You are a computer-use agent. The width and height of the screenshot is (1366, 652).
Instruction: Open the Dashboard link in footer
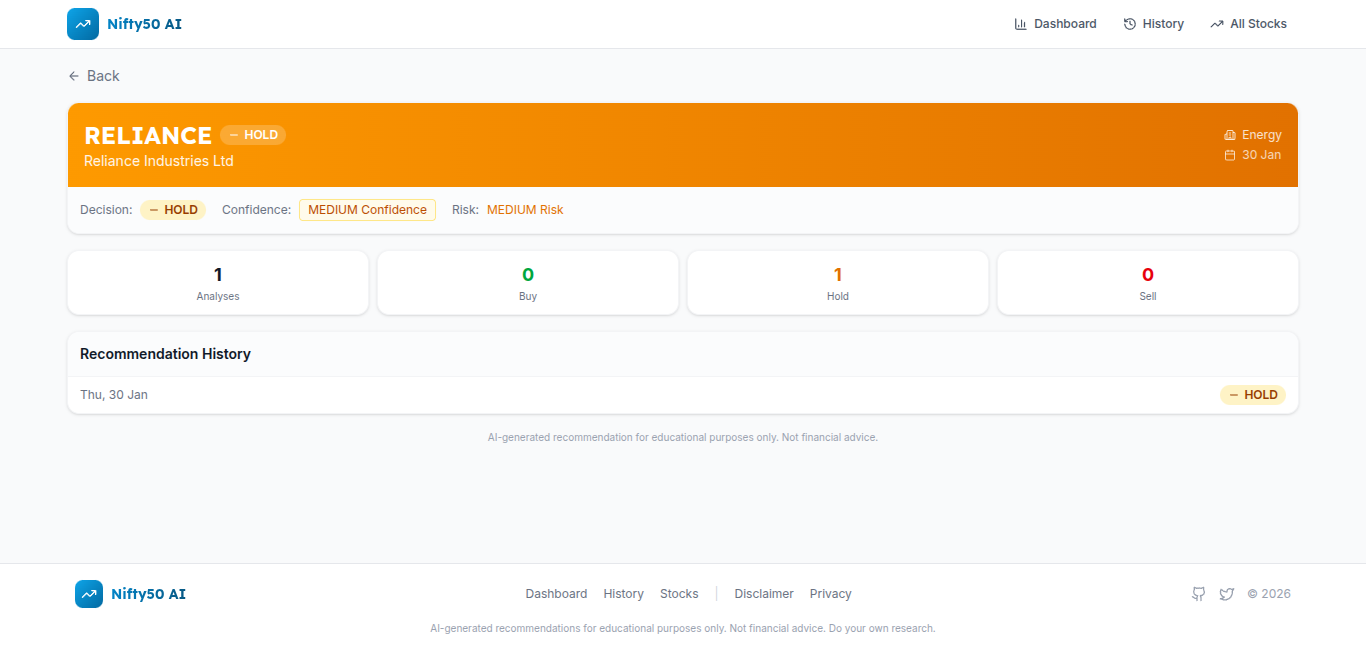tap(556, 594)
